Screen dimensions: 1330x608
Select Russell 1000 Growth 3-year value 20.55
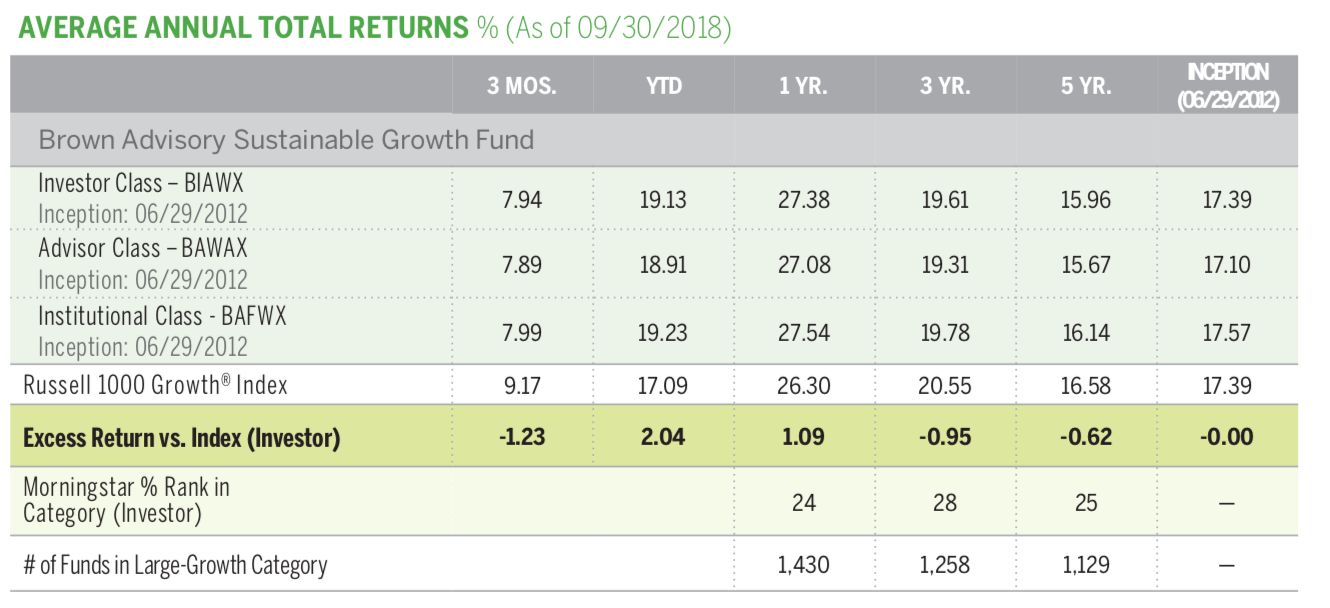(945, 384)
